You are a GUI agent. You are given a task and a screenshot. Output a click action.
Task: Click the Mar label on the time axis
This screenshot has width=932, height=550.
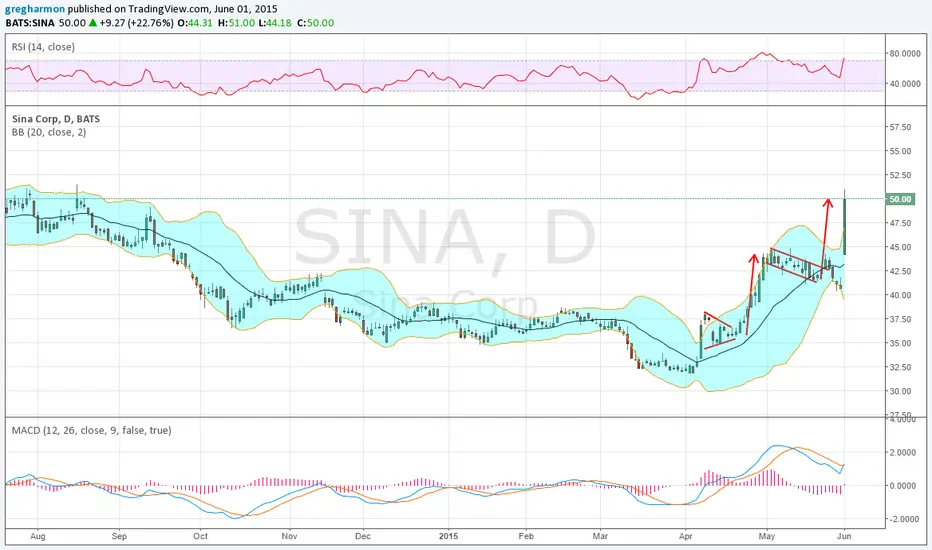click(600, 536)
